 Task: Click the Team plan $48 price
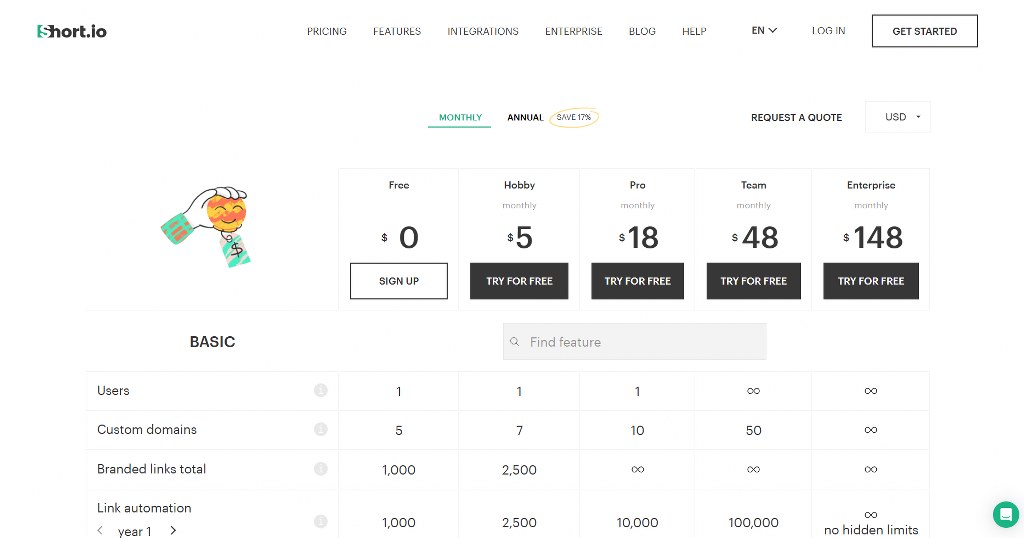pos(755,237)
